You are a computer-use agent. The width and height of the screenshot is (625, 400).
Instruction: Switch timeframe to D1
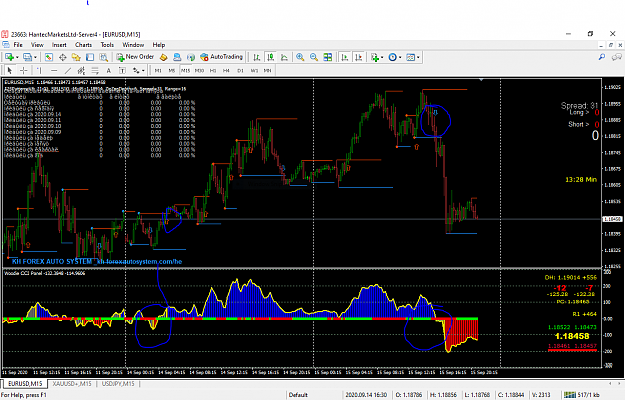240,71
